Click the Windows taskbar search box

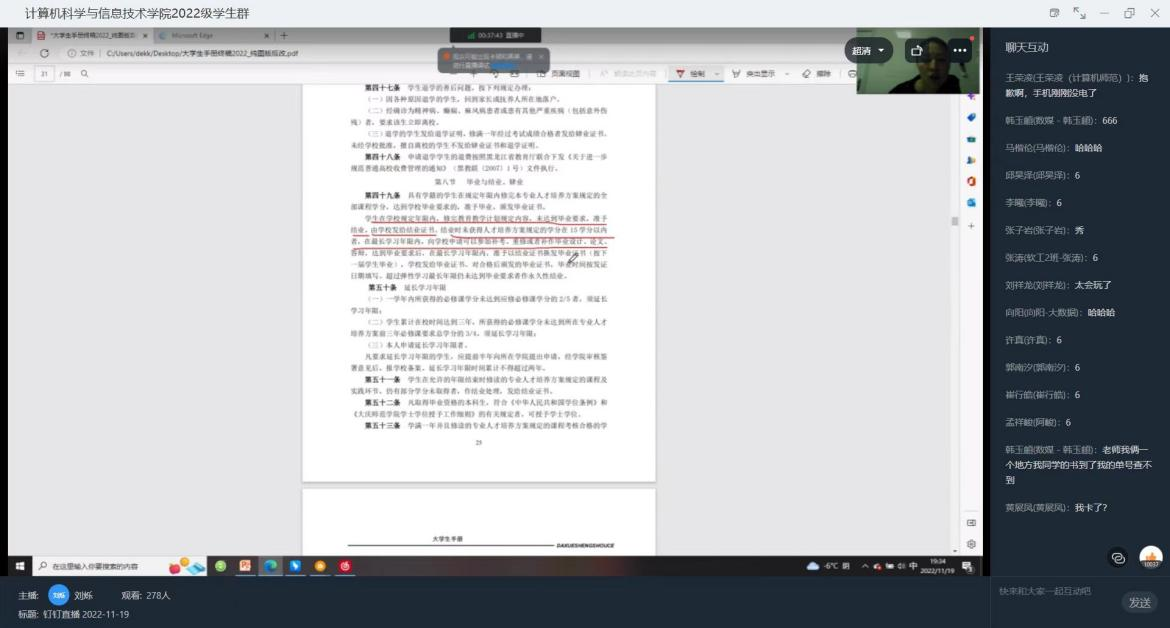point(100,566)
